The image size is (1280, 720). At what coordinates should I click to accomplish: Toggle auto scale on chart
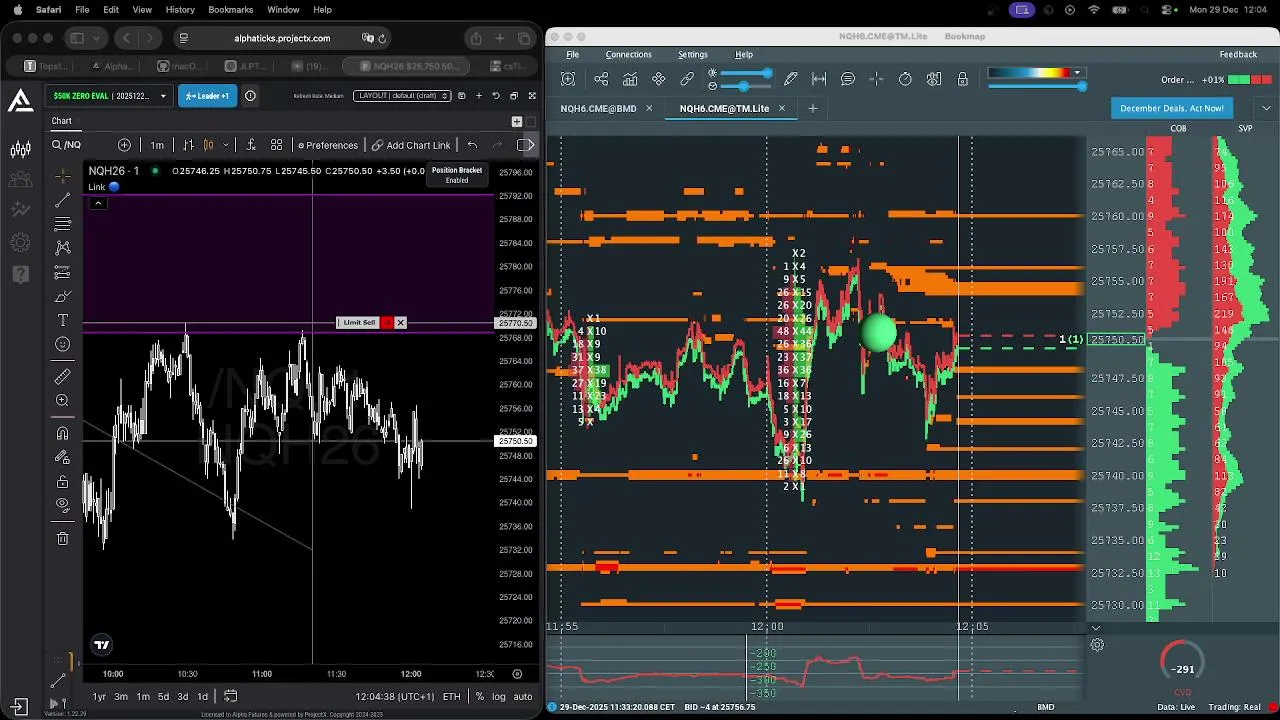pos(522,696)
